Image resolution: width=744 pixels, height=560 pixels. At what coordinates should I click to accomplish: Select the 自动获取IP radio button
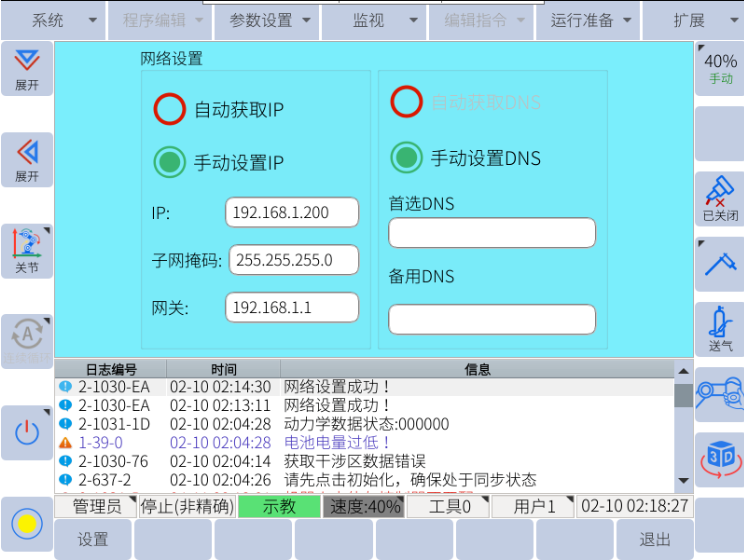click(170, 109)
